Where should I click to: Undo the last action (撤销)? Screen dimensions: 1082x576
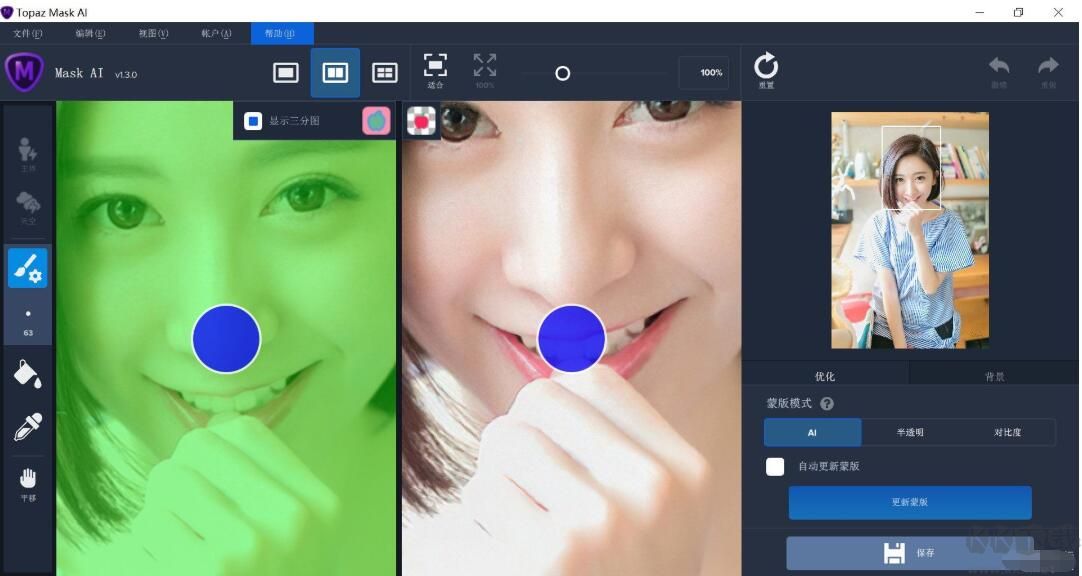click(x=999, y=71)
